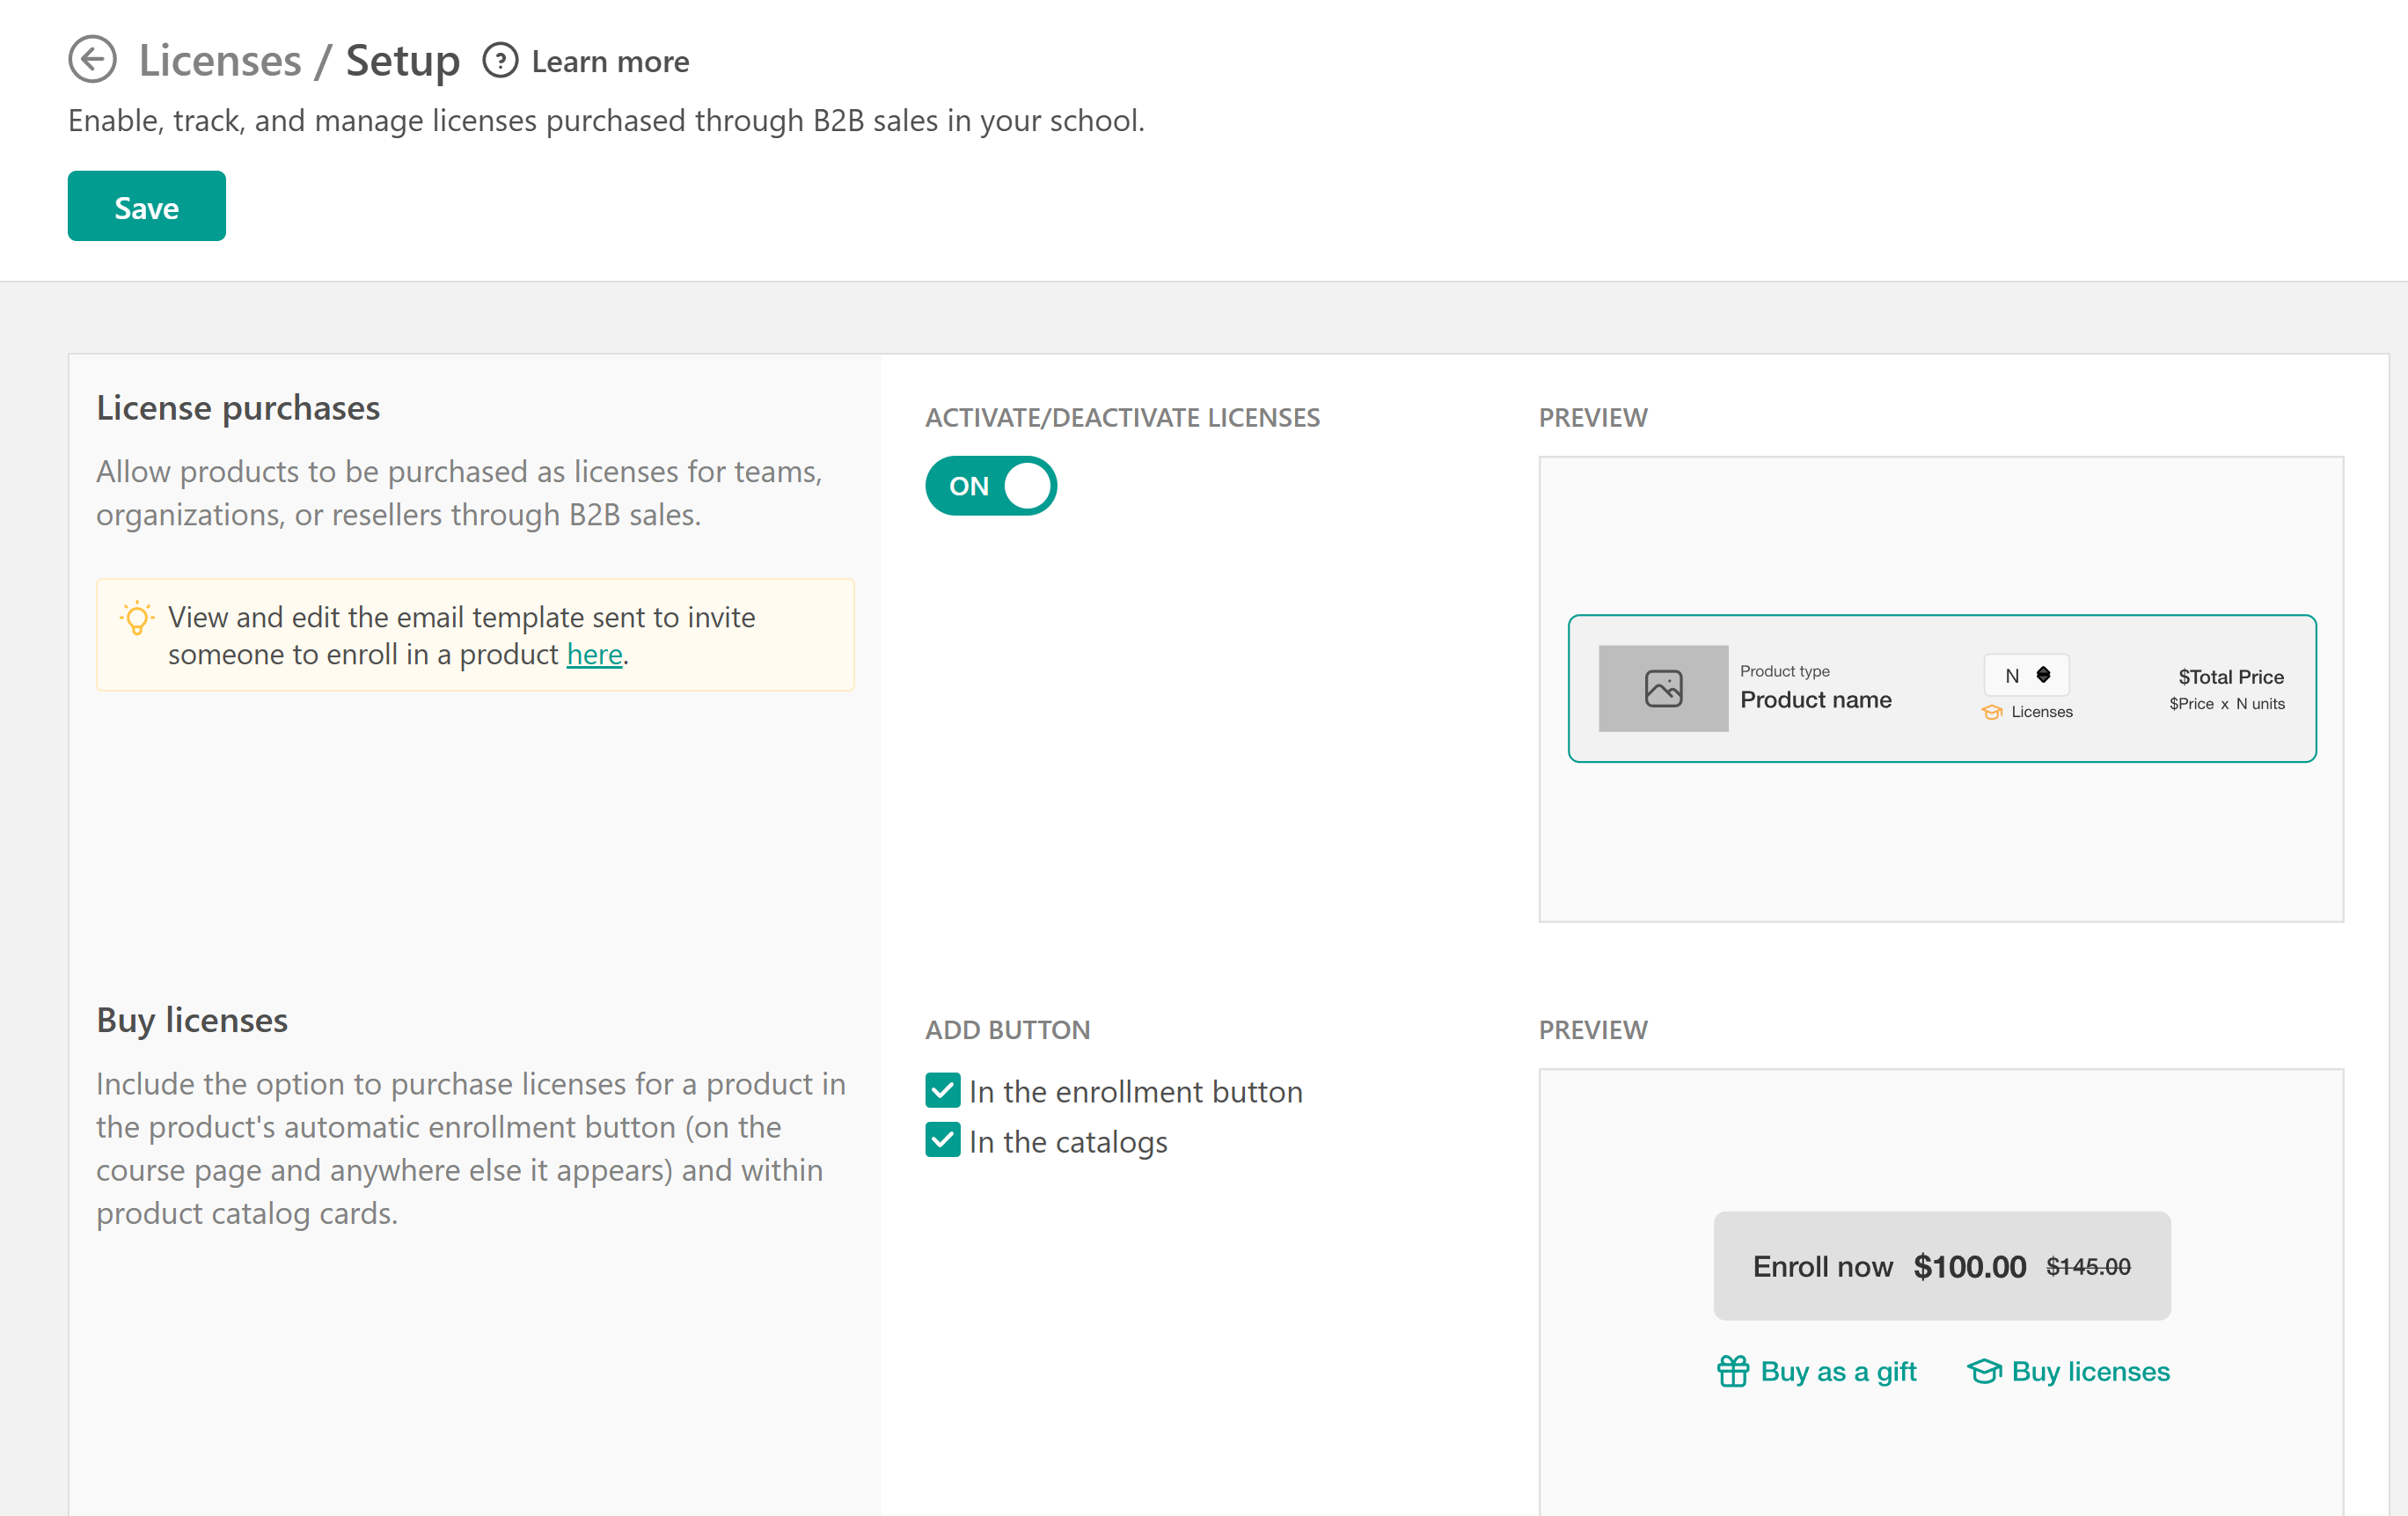Click the graduation cap Licenses icon in preview

1991,712
